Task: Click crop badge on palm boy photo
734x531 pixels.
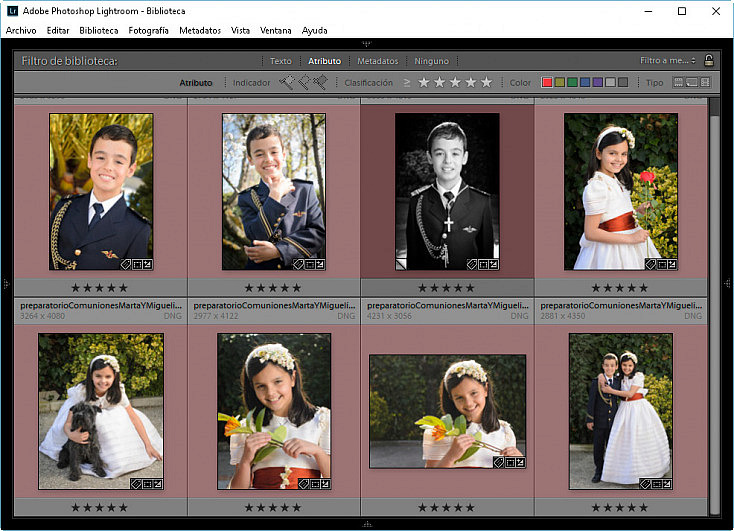Action: [x=137, y=265]
